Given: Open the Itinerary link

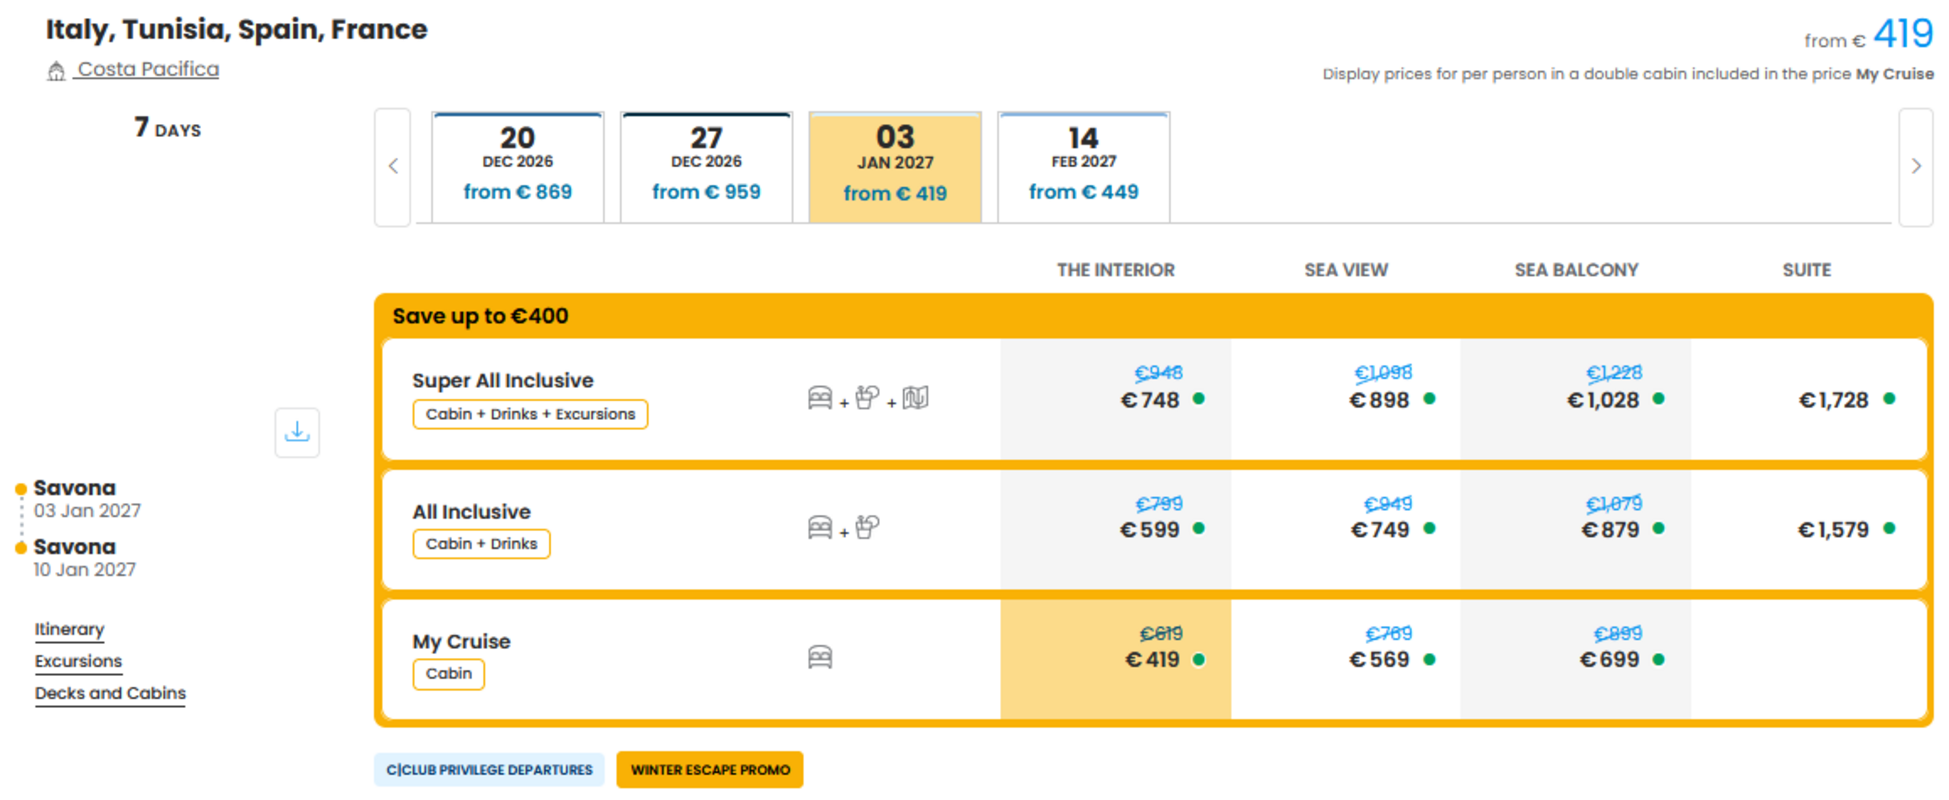Looking at the screenshot, I should tap(70, 629).
